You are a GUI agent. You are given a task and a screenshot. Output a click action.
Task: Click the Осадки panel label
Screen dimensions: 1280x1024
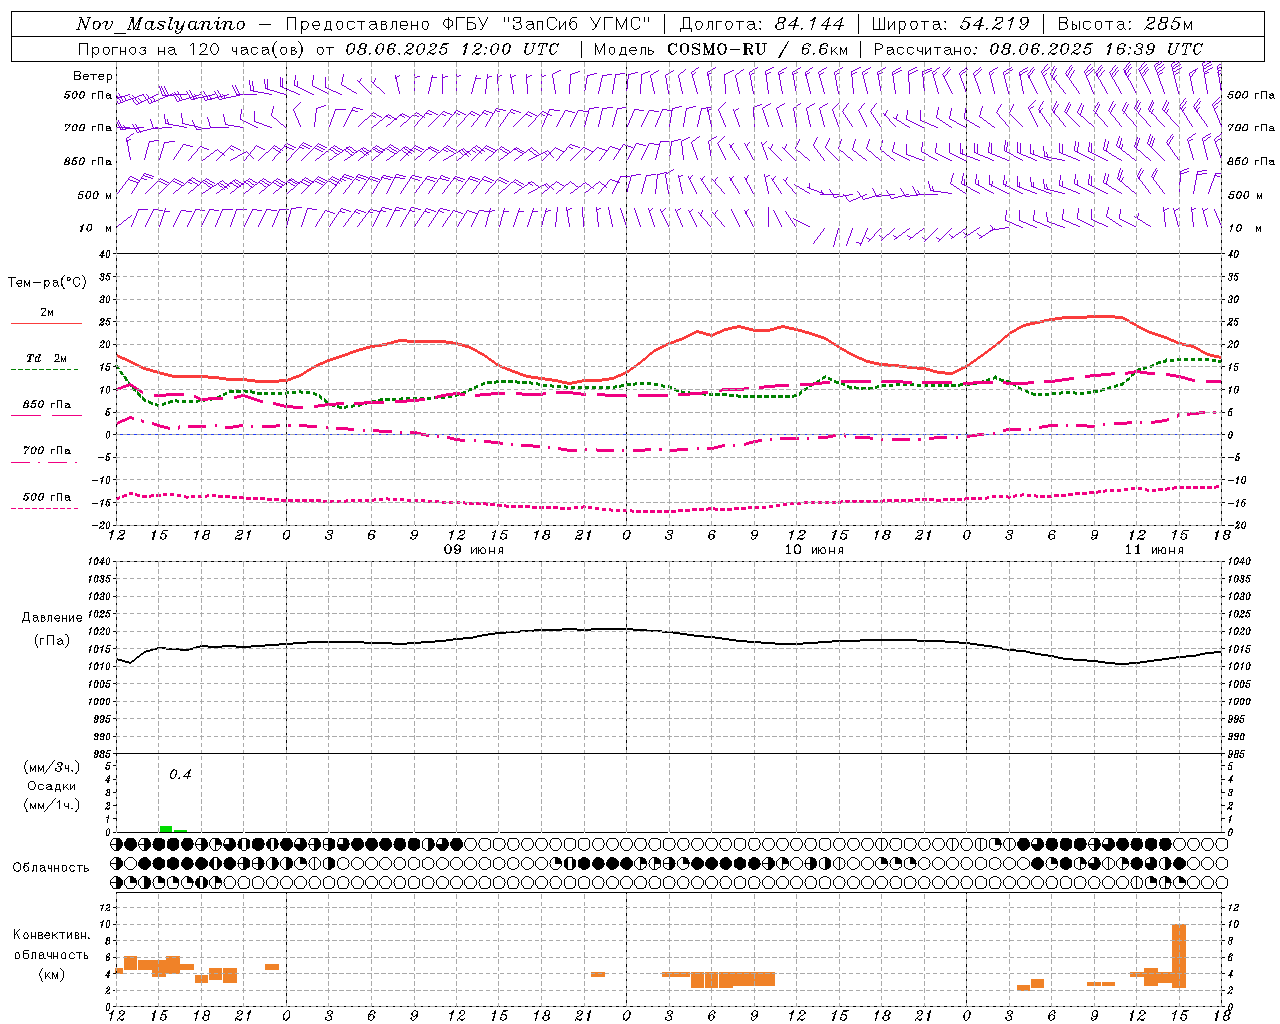click(52, 786)
